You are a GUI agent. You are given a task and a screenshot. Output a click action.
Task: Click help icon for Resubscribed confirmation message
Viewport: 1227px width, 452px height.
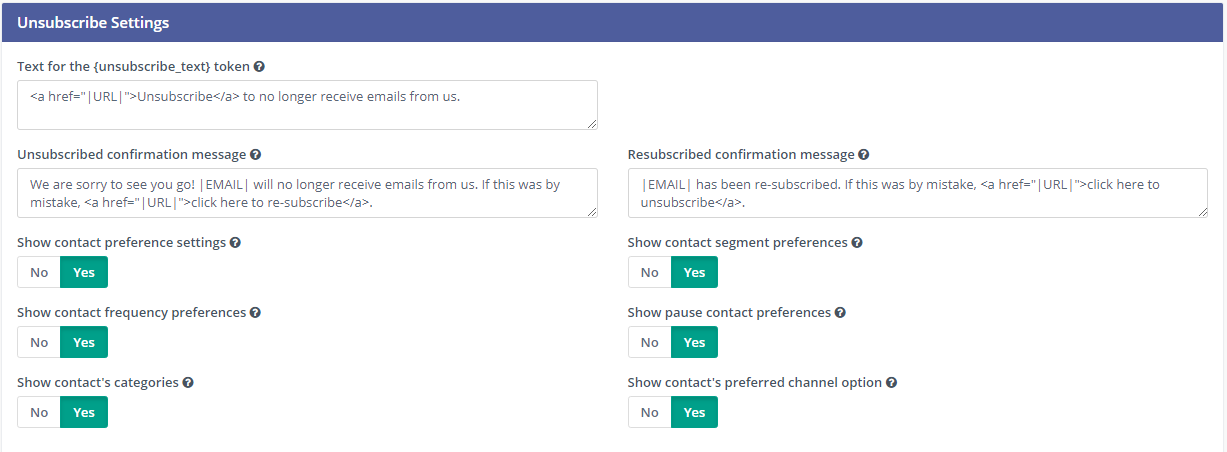864,155
